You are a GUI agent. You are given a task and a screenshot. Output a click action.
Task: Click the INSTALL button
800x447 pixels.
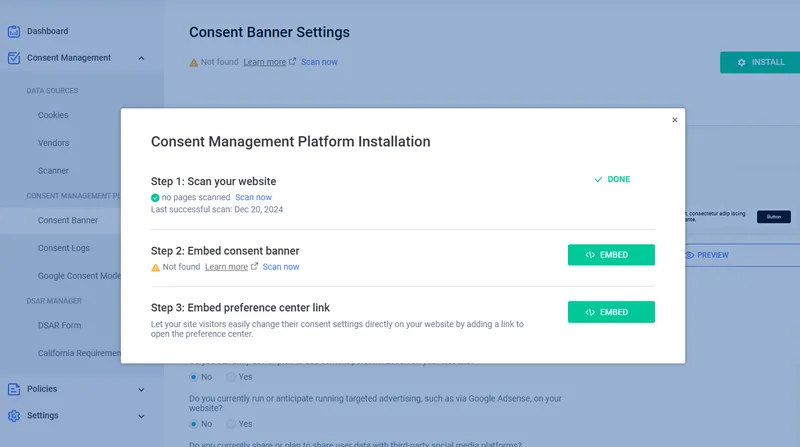pyautogui.click(x=760, y=62)
